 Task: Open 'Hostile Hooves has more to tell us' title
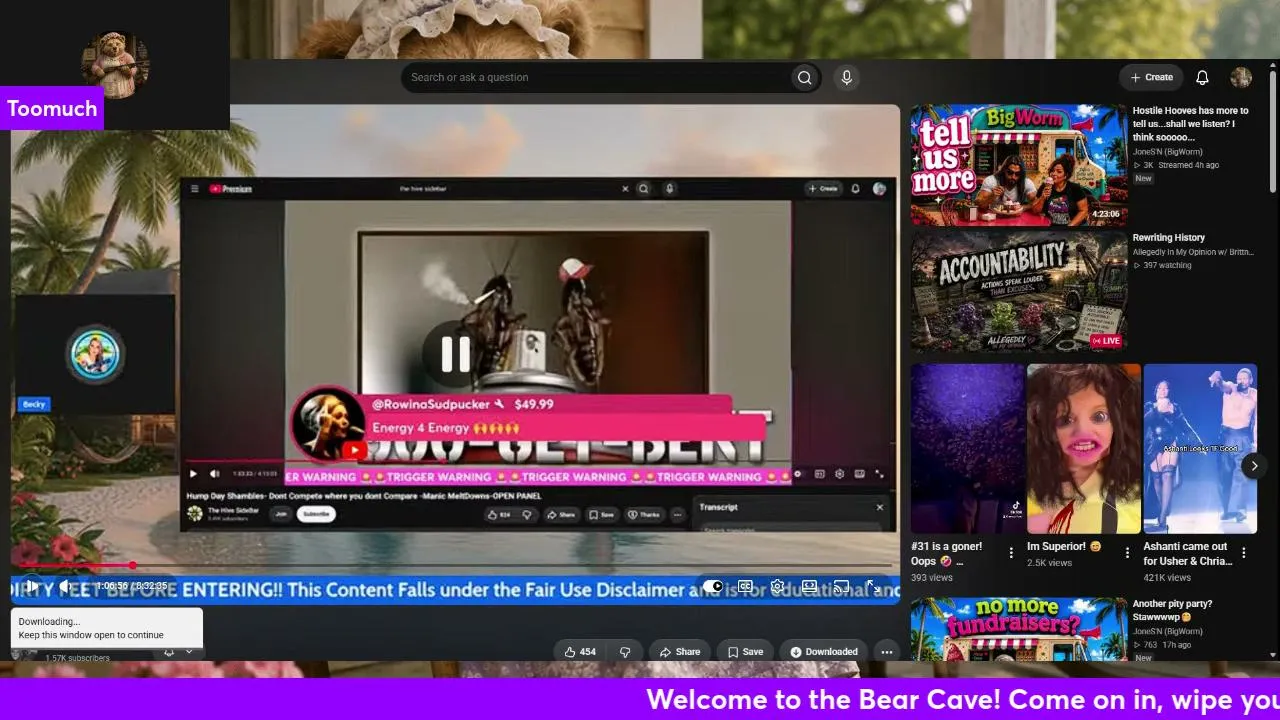point(1191,124)
